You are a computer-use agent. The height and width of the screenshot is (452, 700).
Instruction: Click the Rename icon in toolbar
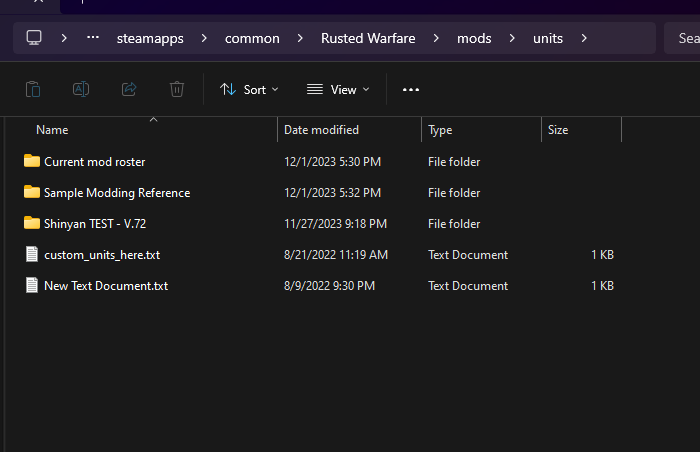[81, 89]
